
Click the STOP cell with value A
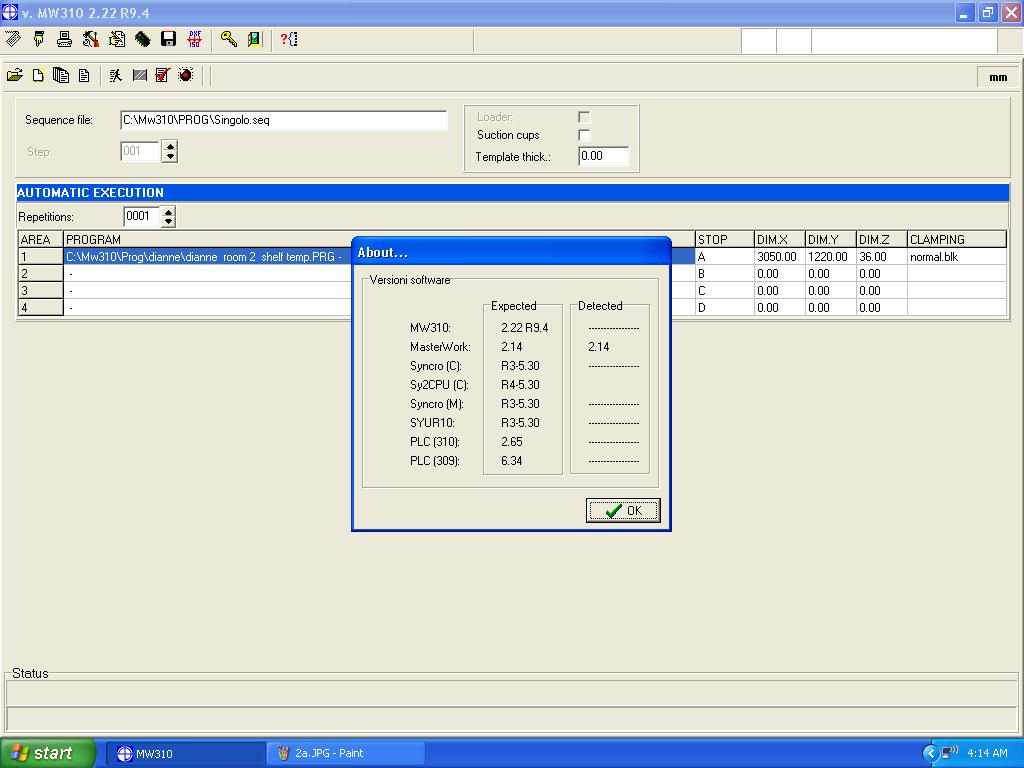coord(724,257)
